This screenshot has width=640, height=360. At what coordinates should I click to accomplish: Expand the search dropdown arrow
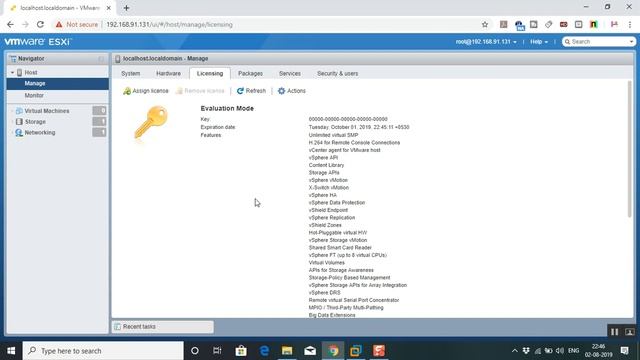click(x=631, y=42)
